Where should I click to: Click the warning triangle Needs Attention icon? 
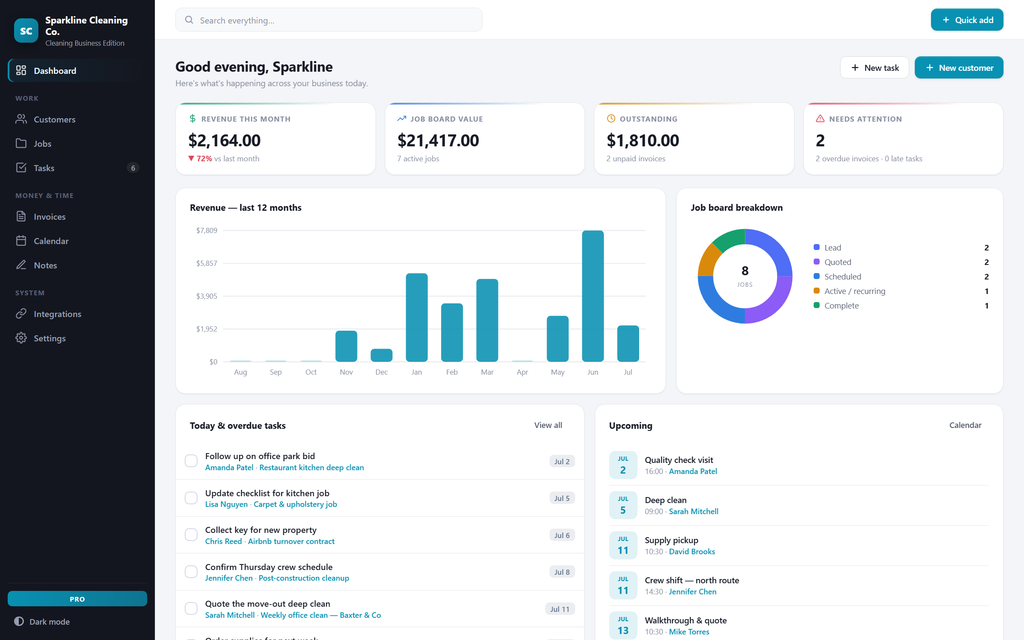pyautogui.click(x=820, y=119)
